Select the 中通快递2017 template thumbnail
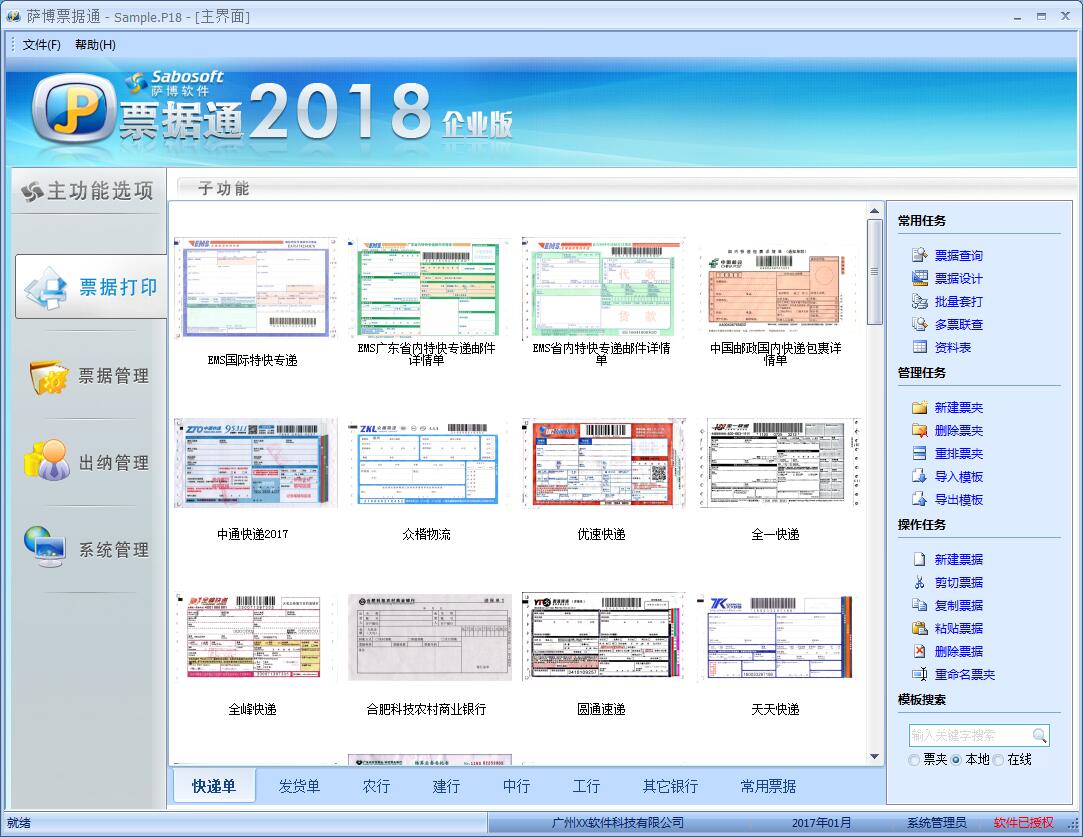1083x837 pixels. tap(255, 463)
